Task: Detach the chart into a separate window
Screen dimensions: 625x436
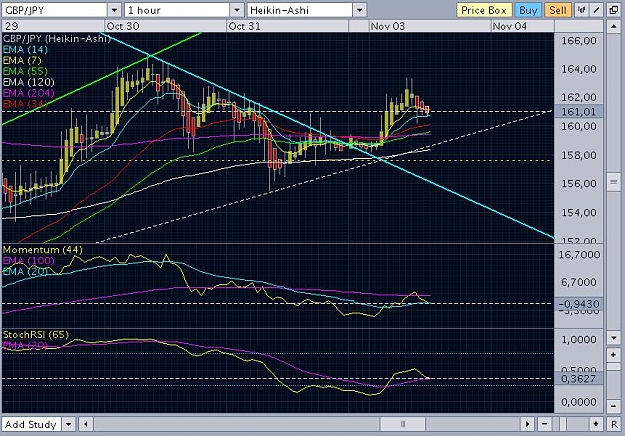Action: [614, 10]
